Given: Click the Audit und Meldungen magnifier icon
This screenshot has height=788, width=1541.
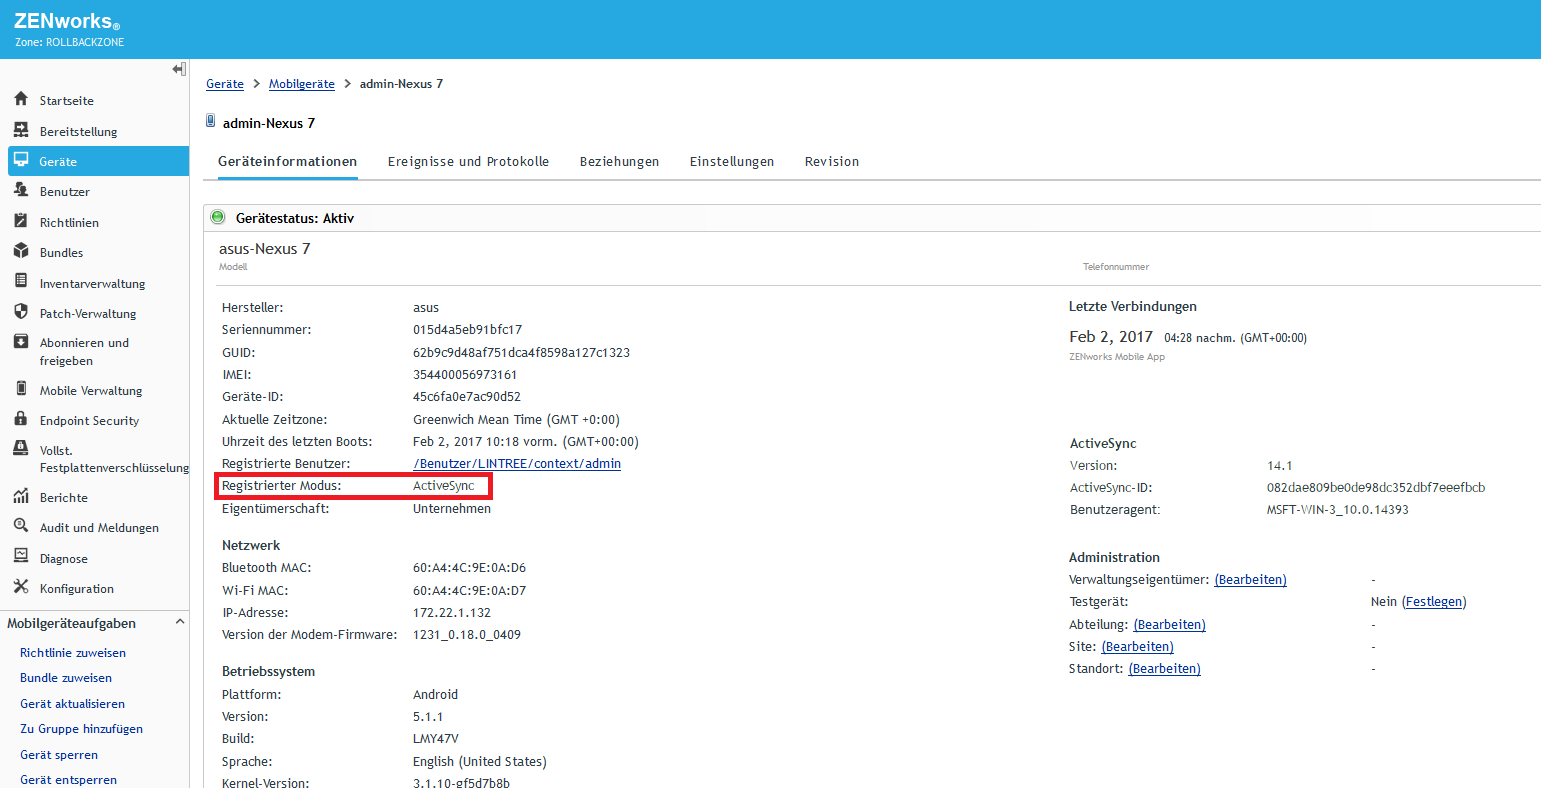Looking at the screenshot, I should 21,526.
